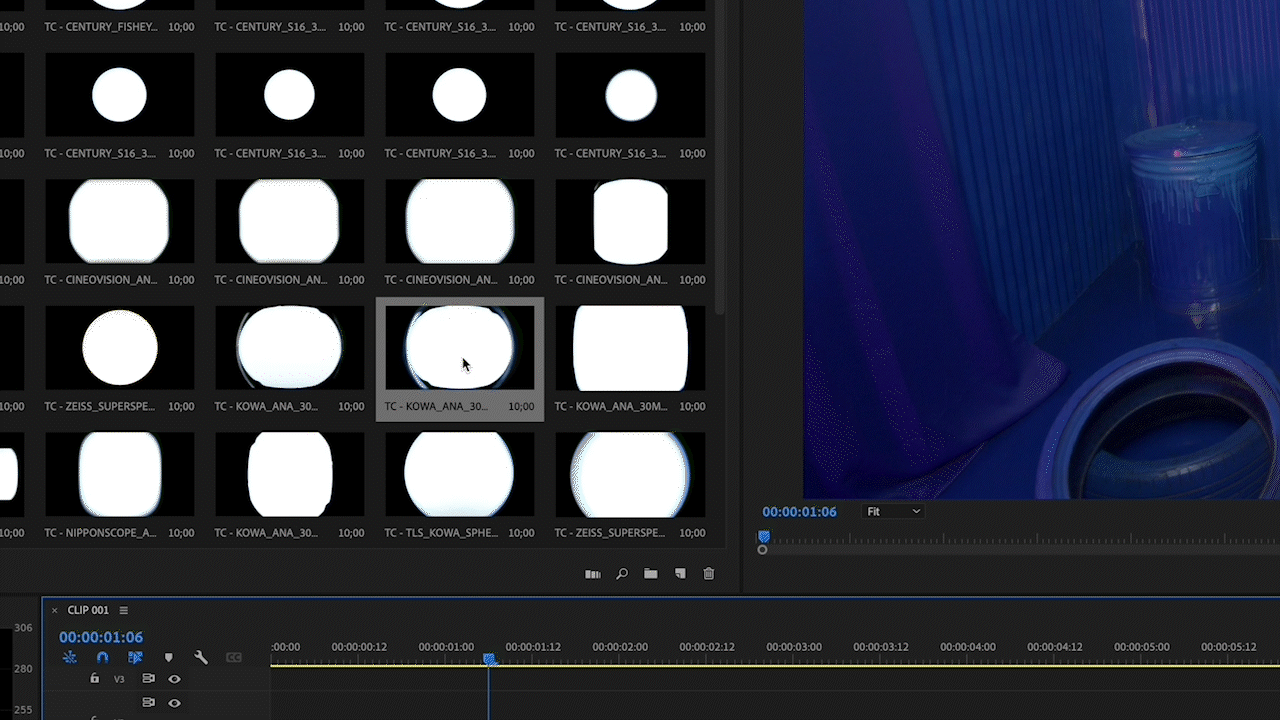Open Timeline Display Settings wrench

click(200, 658)
